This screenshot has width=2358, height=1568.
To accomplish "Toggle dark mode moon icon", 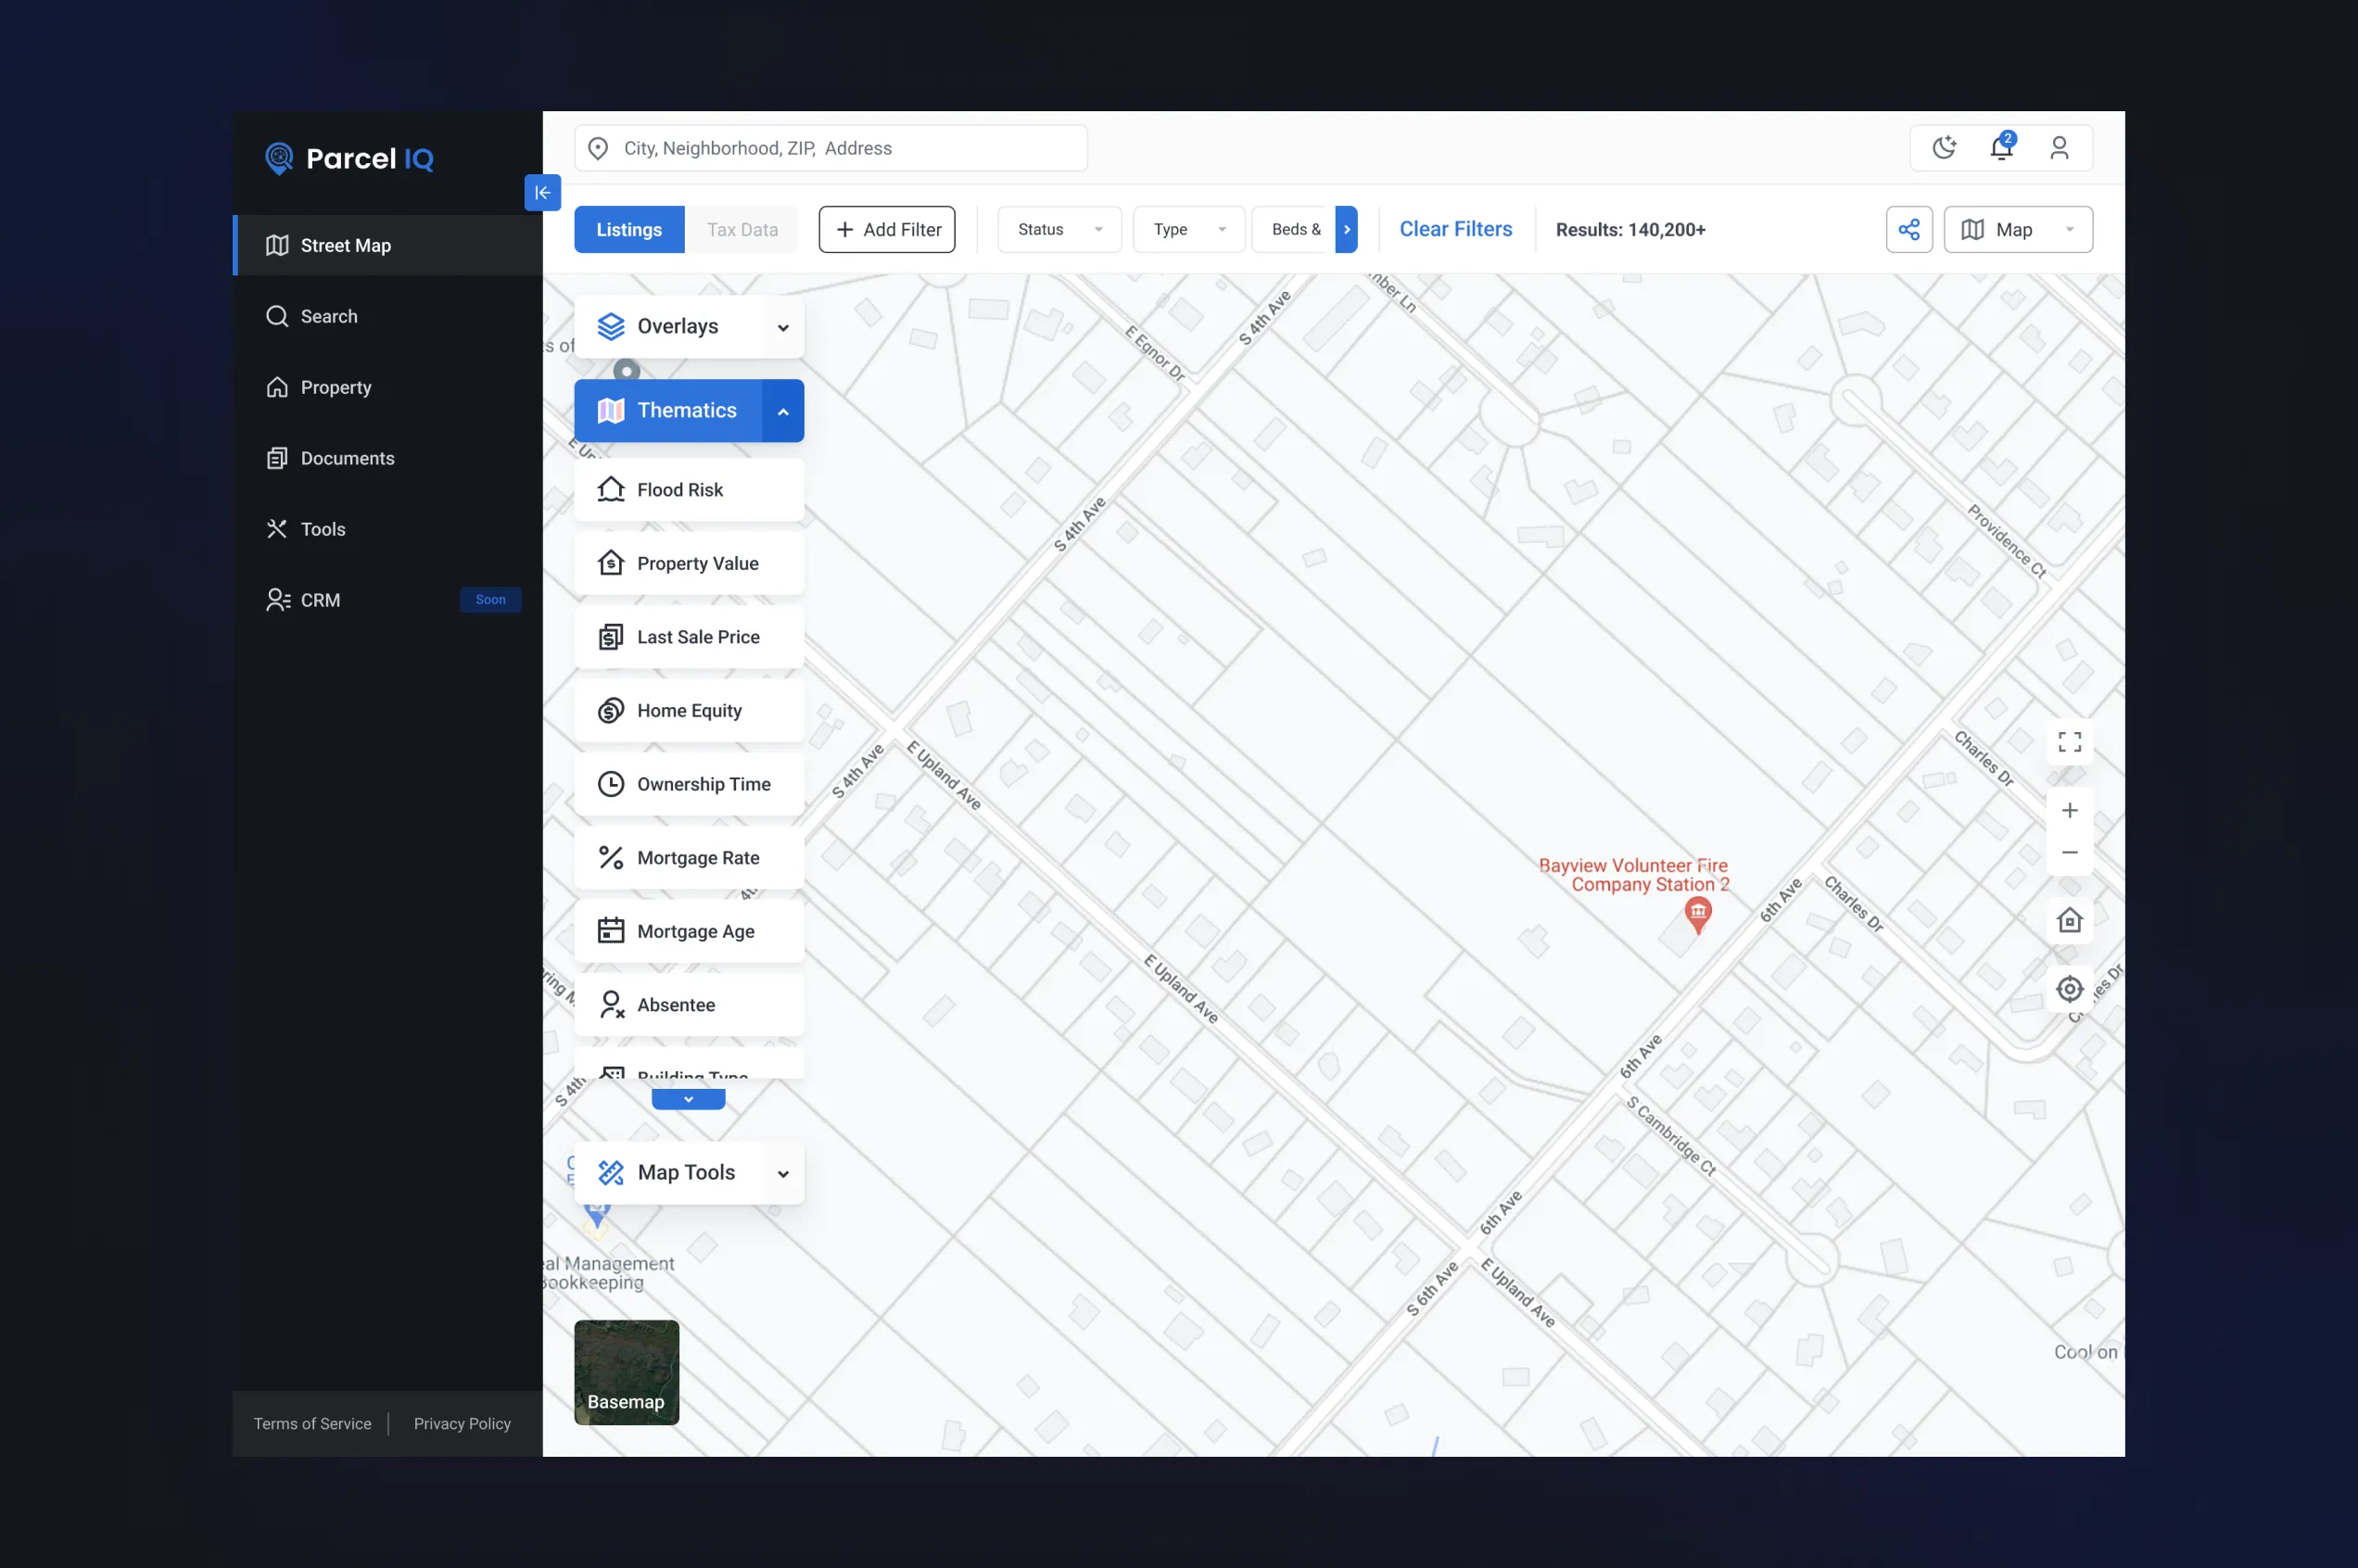I will pyautogui.click(x=1943, y=148).
